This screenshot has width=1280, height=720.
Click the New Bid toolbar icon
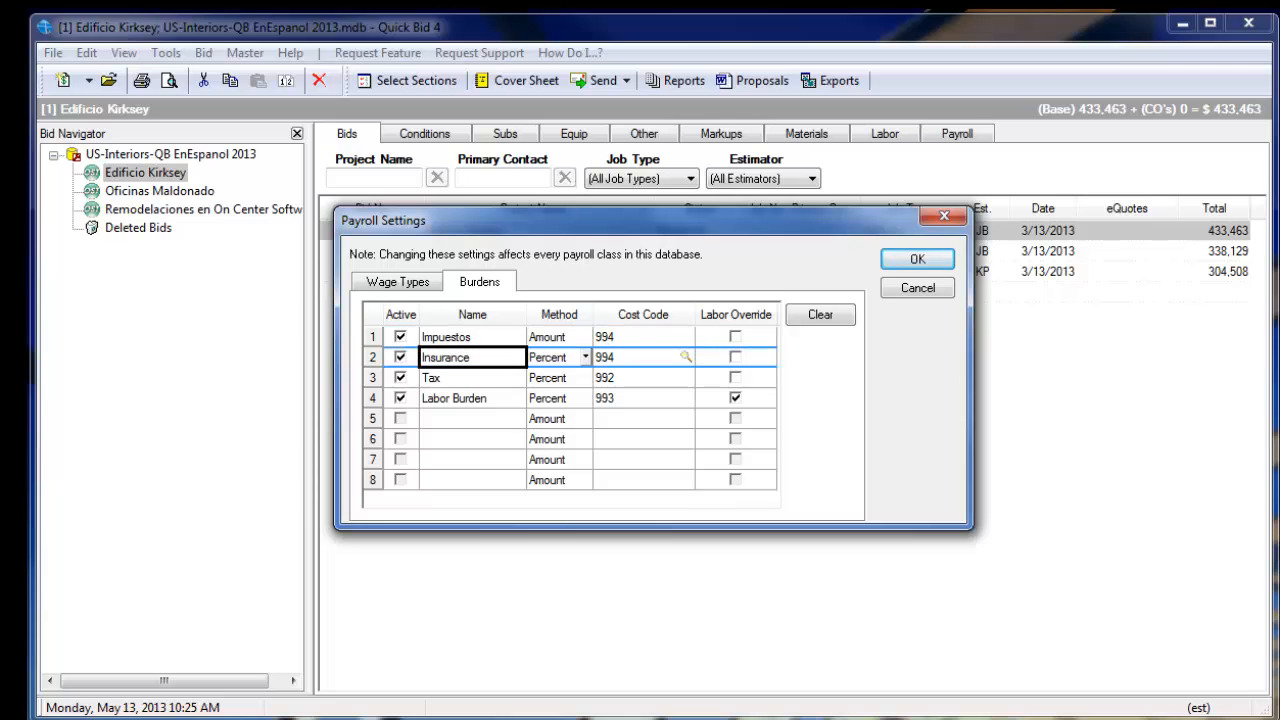64,81
